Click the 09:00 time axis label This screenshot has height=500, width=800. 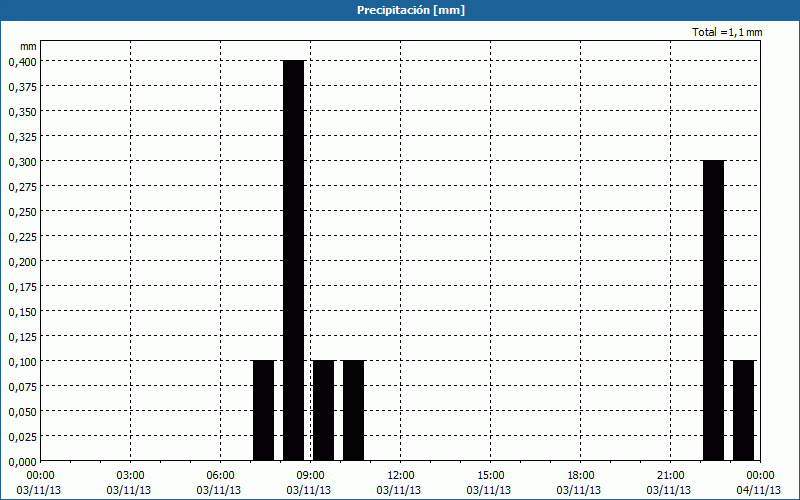coord(310,476)
